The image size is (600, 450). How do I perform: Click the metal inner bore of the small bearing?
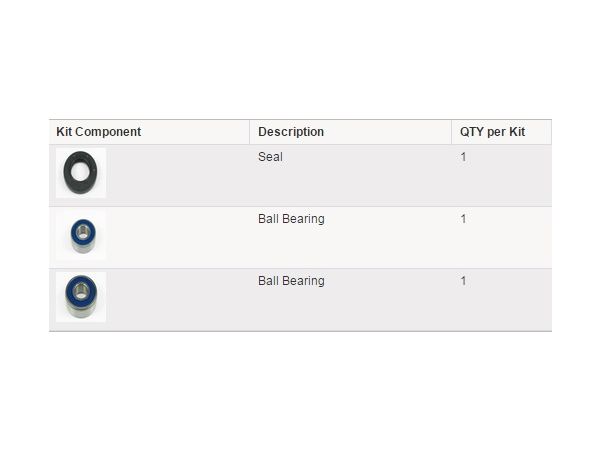[x=83, y=232]
